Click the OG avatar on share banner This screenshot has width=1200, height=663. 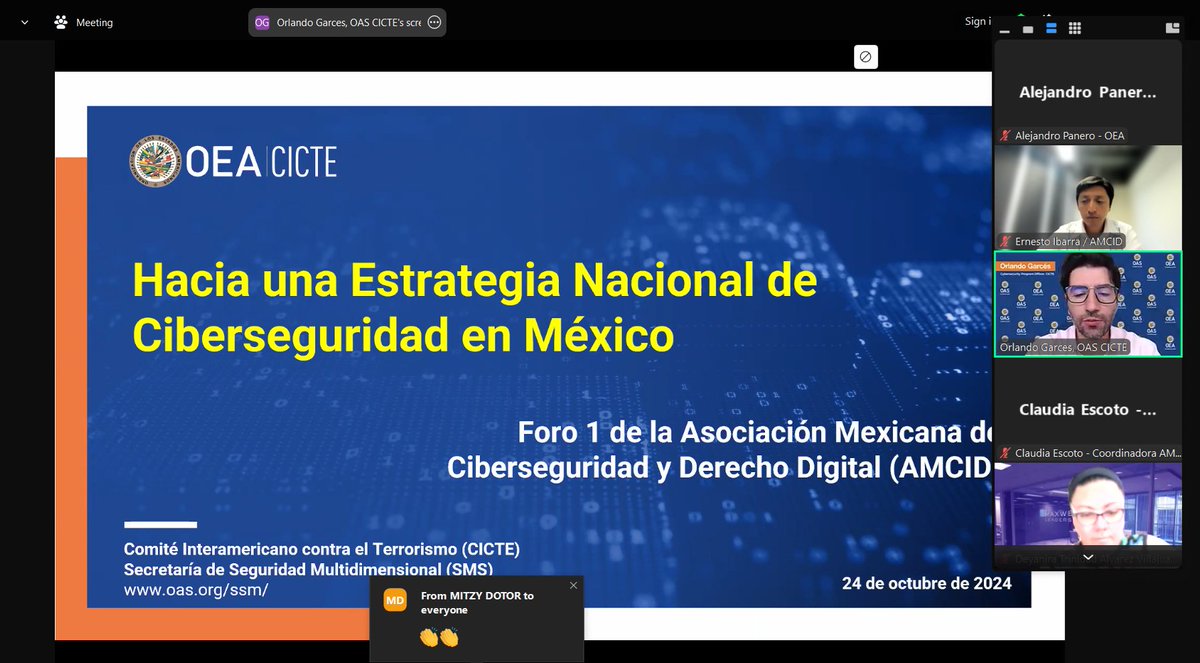tap(262, 22)
